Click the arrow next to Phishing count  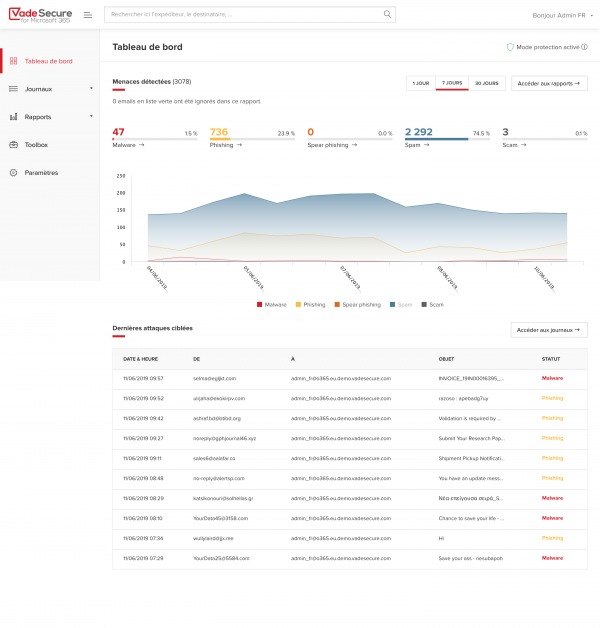coord(239,145)
